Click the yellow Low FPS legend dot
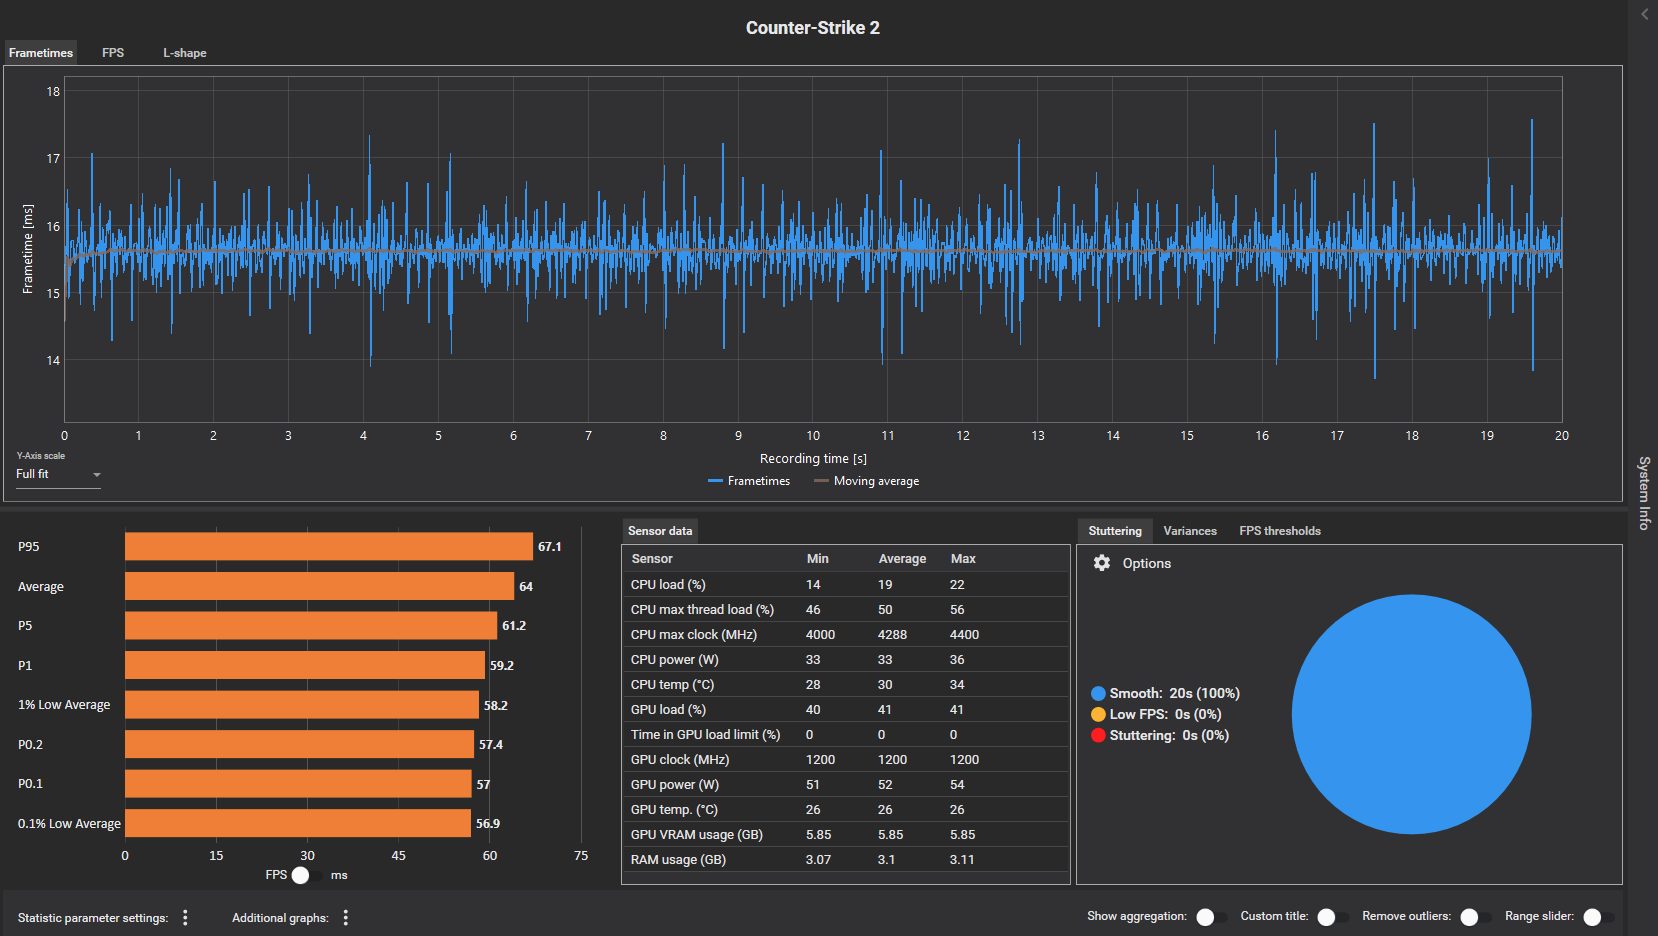The height and width of the screenshot is (936, 1658). (x=1098, y=714)
